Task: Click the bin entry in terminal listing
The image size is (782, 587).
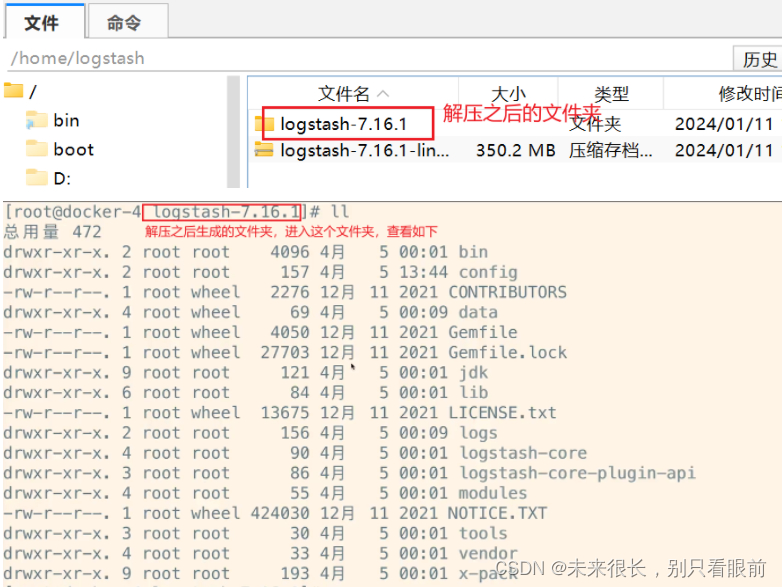Action: click(473, 252)
